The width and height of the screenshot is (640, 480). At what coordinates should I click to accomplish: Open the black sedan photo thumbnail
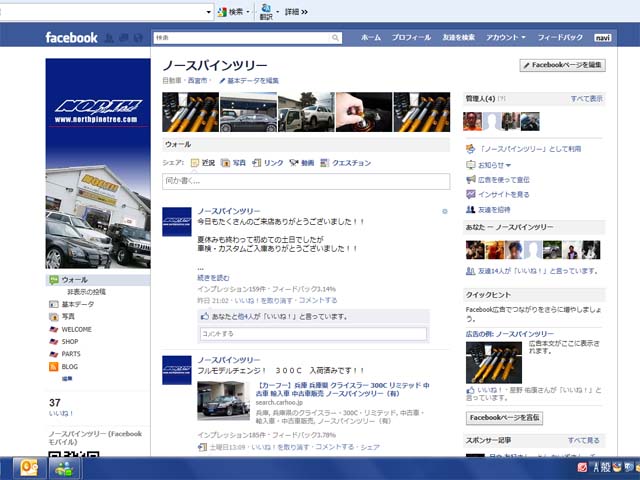249,112
